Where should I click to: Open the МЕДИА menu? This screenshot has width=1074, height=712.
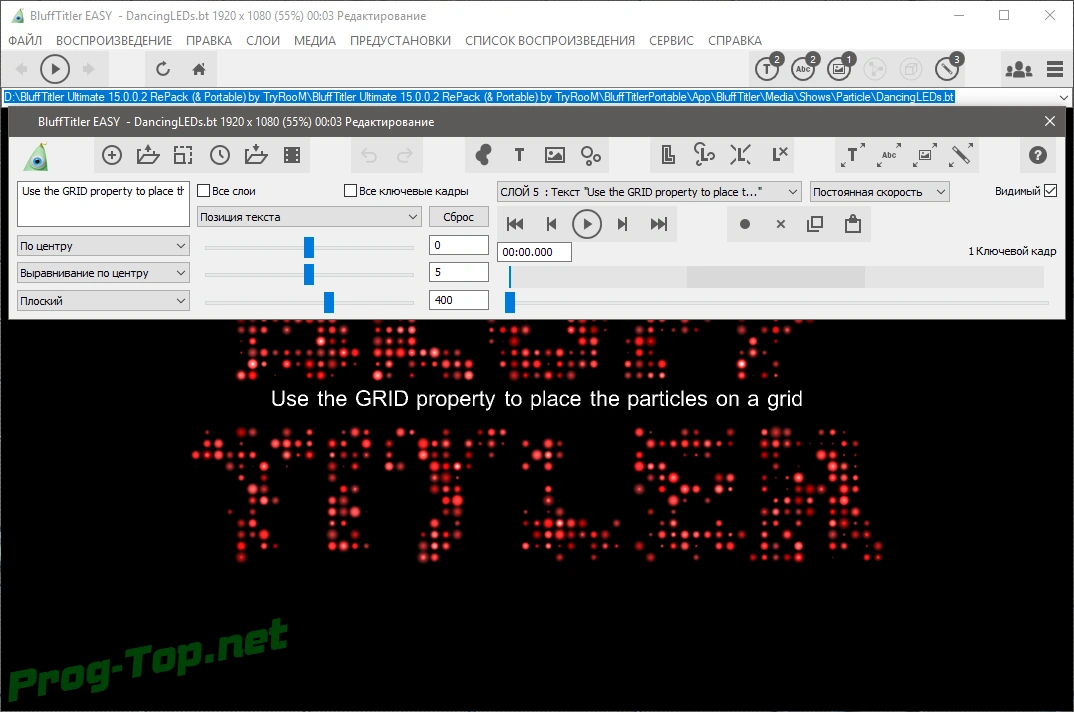pos(314,40)
